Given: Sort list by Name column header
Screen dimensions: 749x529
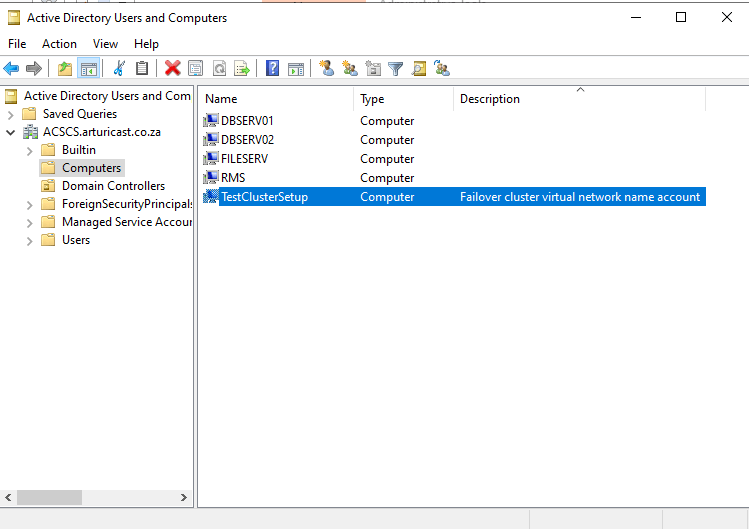Looking at the screenshot, I should (277, 99).
